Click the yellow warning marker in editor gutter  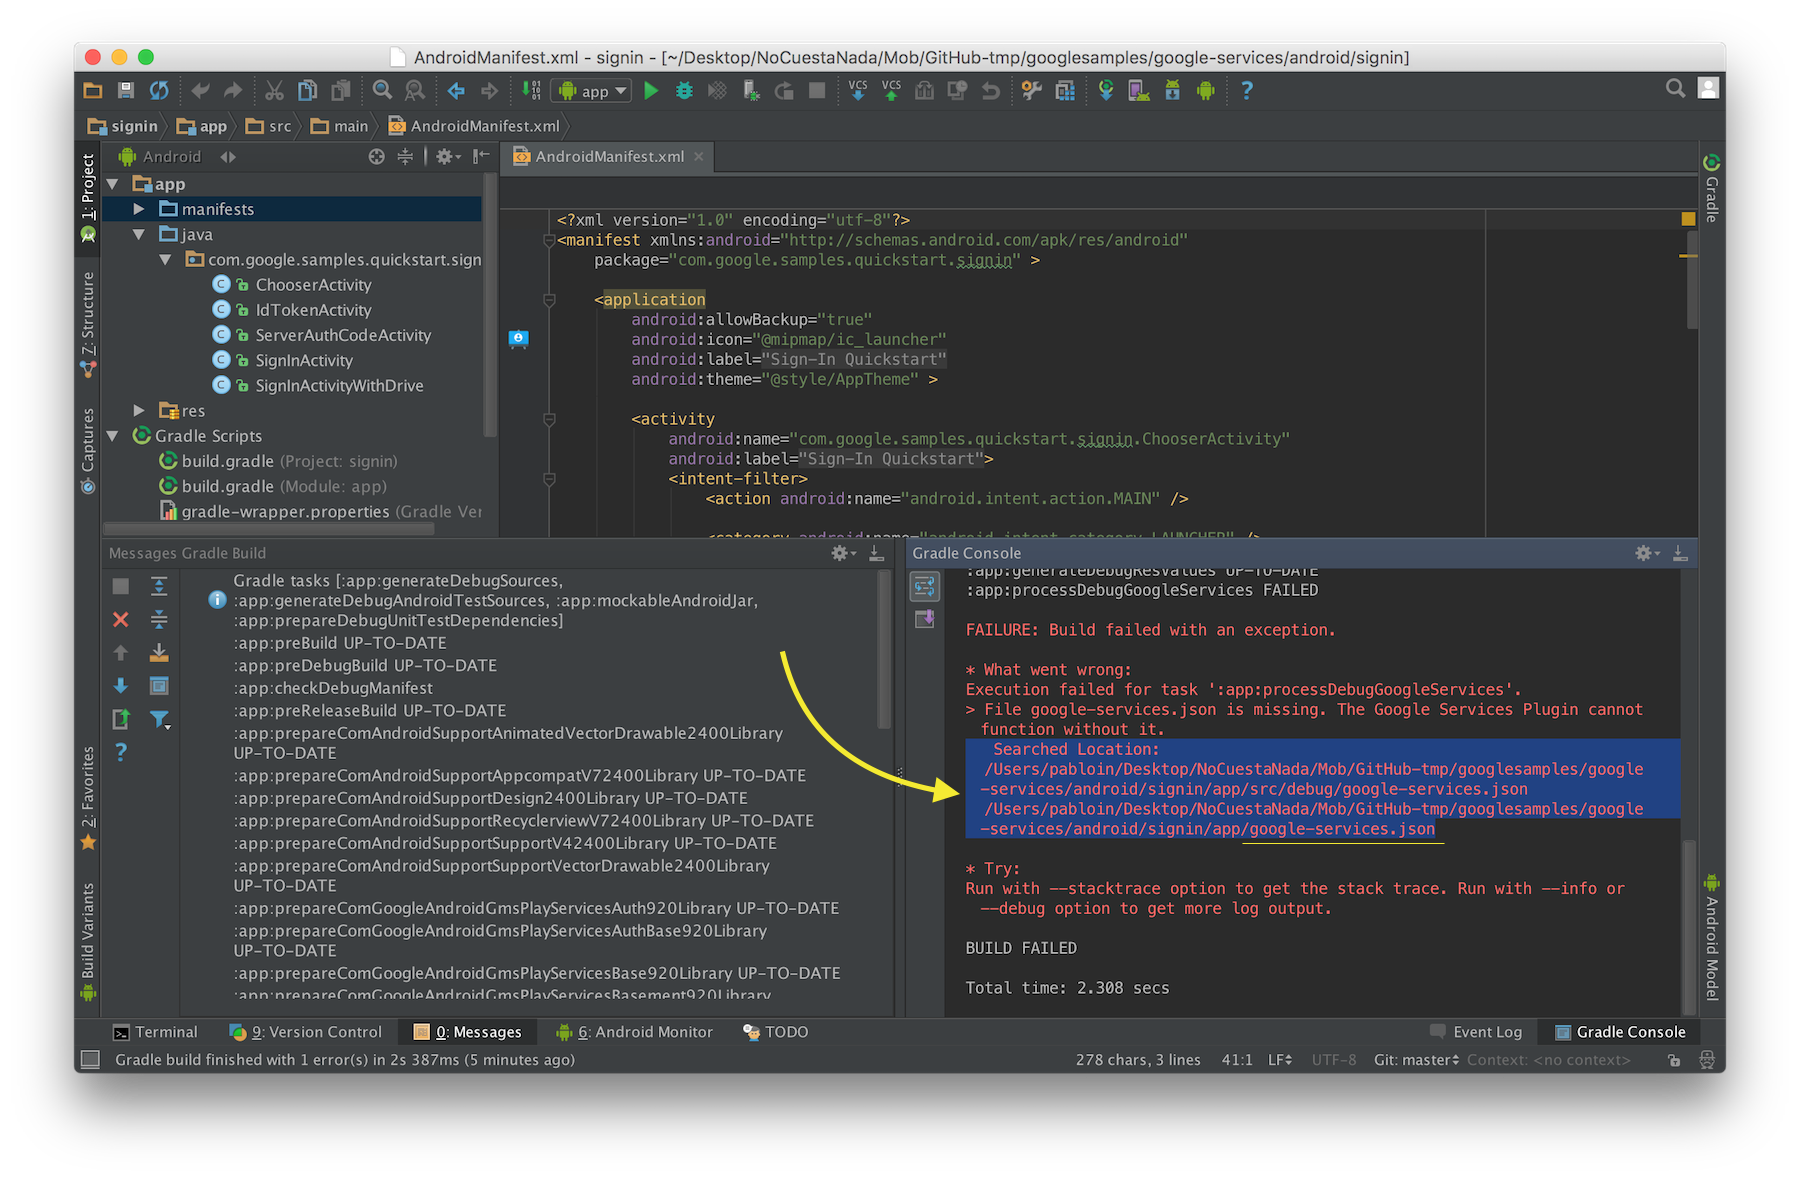click(1688, 219)
